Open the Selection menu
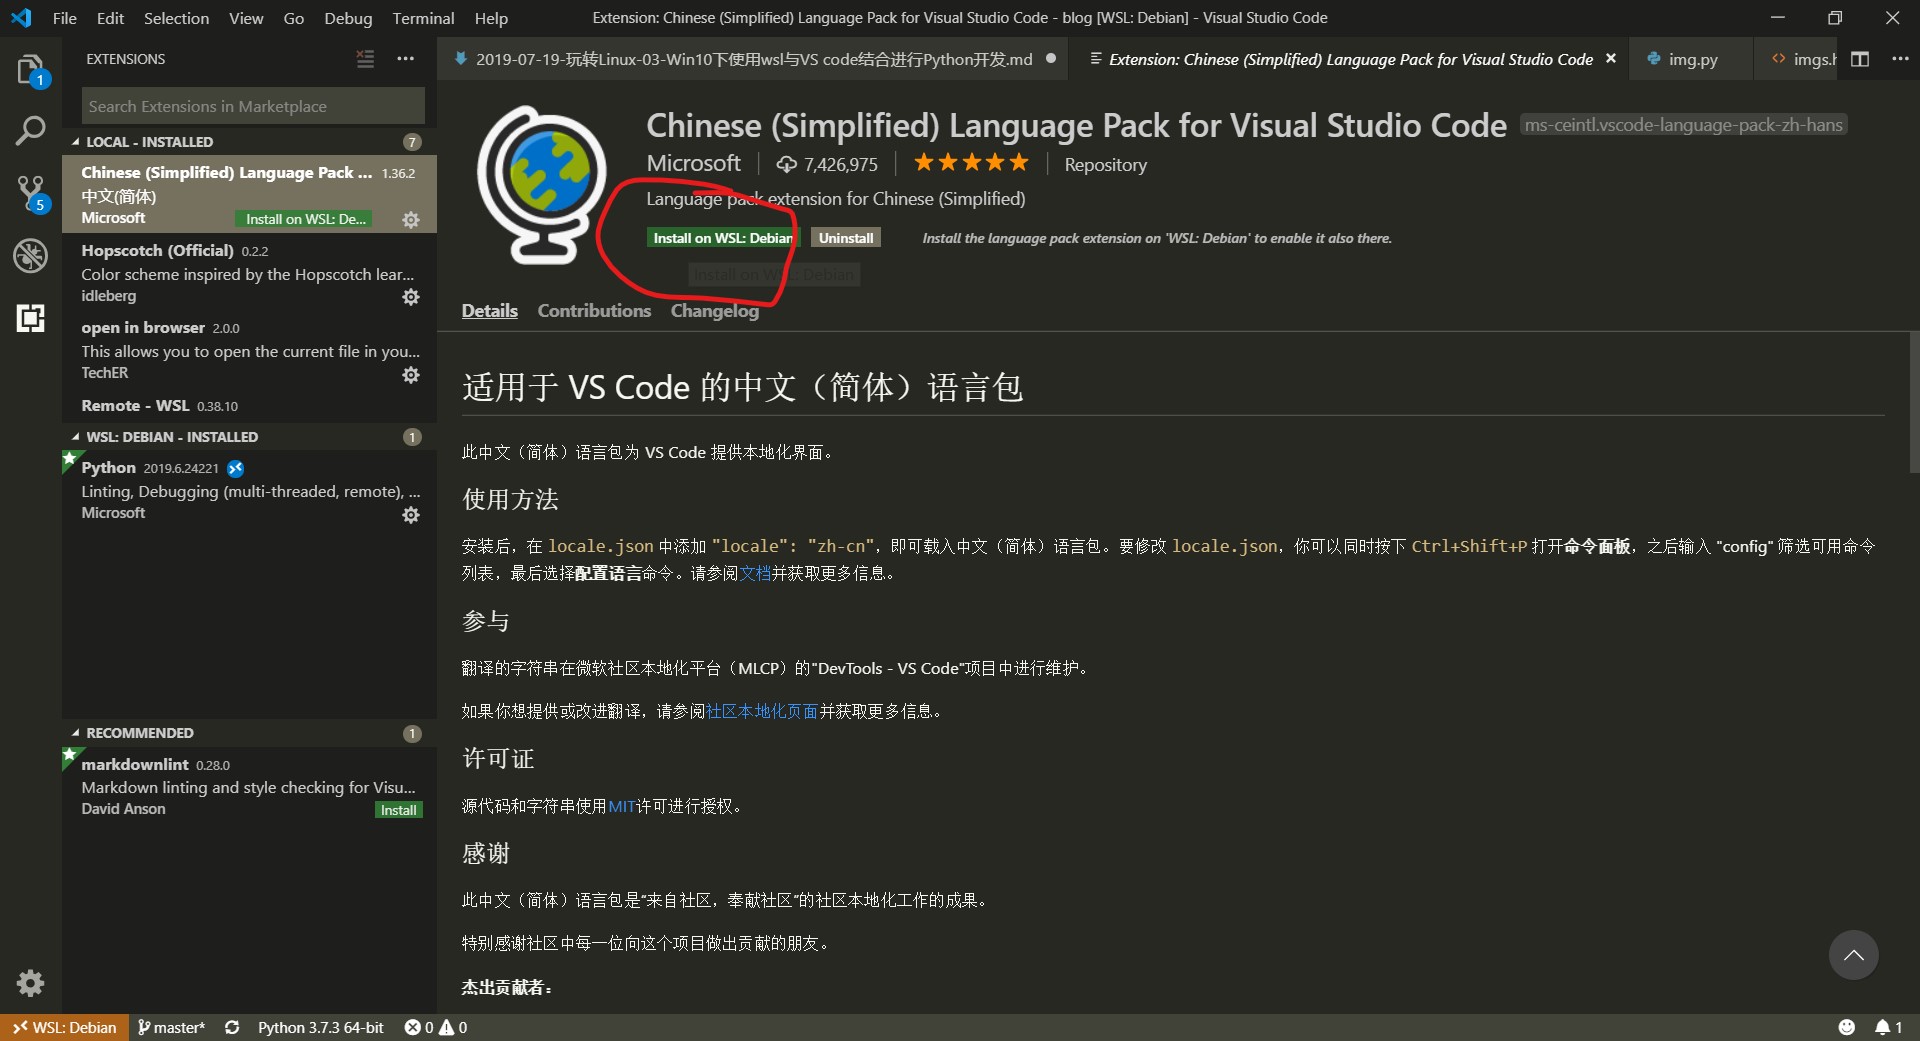 pyautogui.click(x=176, y=18)
